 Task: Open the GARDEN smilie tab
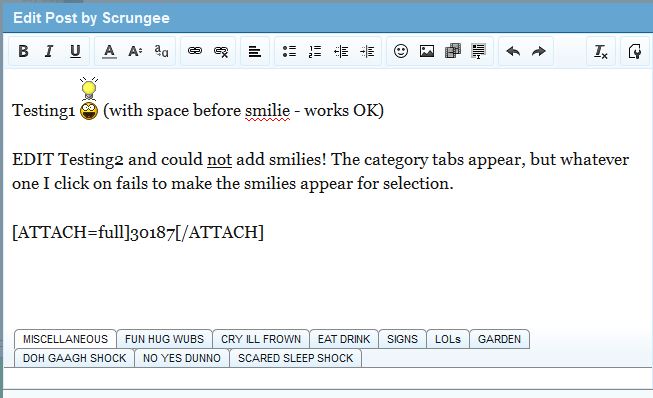click(499, 339)
